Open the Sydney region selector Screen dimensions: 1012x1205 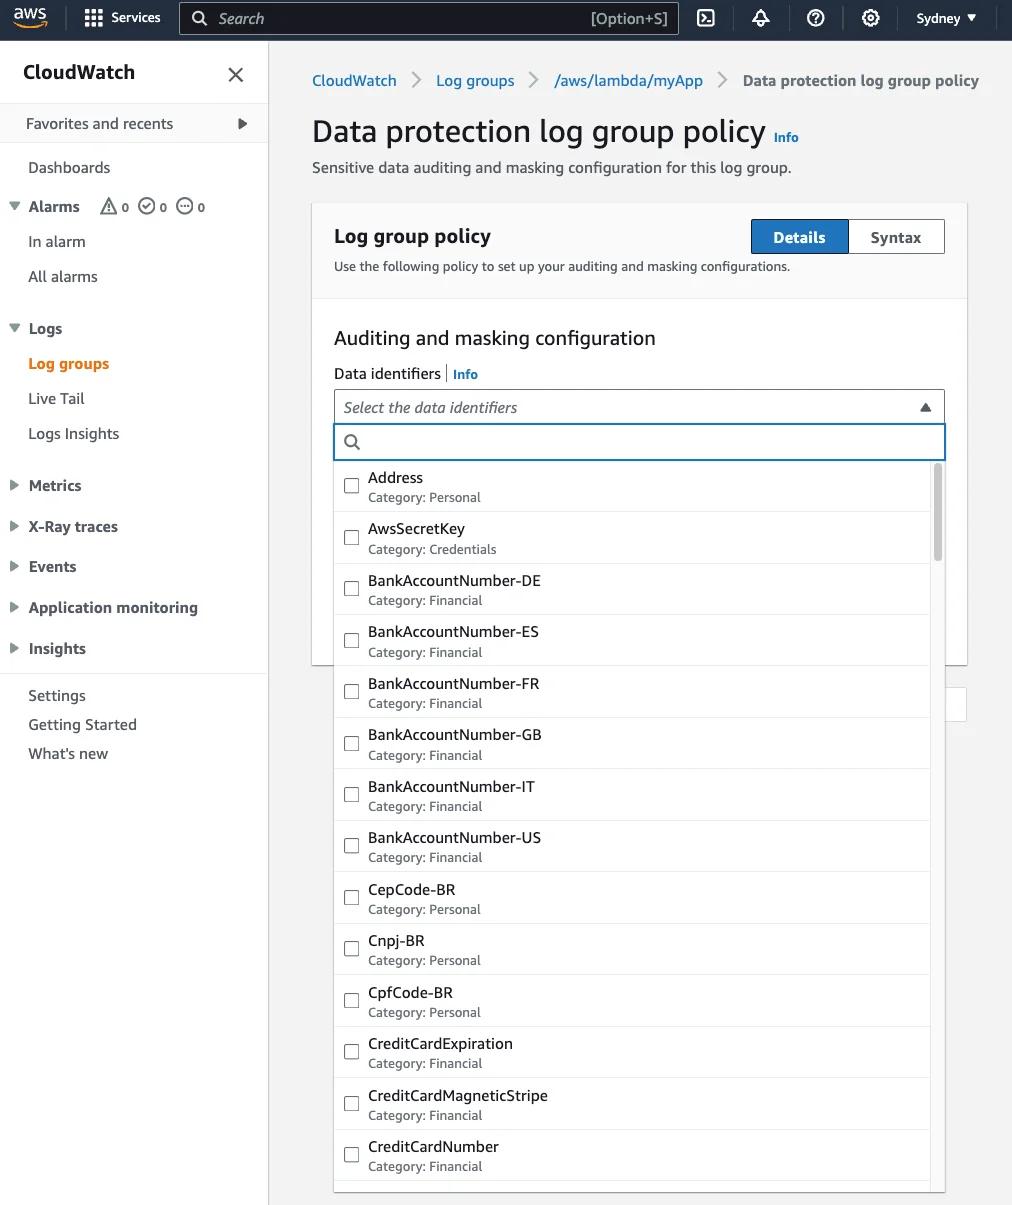(x=944, y=17)
